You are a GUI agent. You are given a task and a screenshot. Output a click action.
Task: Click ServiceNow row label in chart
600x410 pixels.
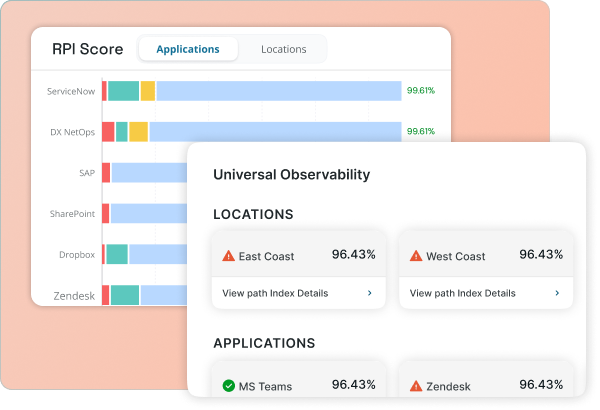click(71, 91)
